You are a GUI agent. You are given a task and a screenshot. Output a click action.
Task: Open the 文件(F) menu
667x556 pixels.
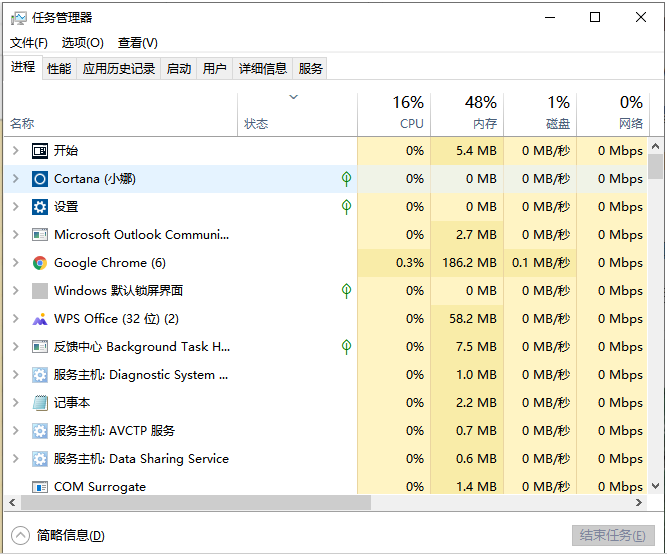[29, 43]
